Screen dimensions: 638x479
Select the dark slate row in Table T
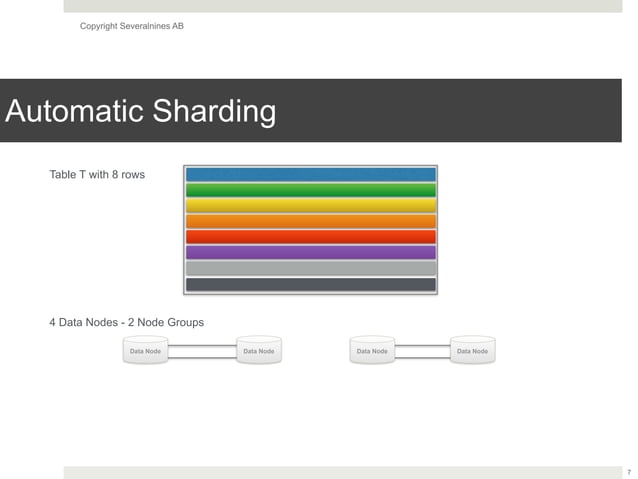pos(310,284)
